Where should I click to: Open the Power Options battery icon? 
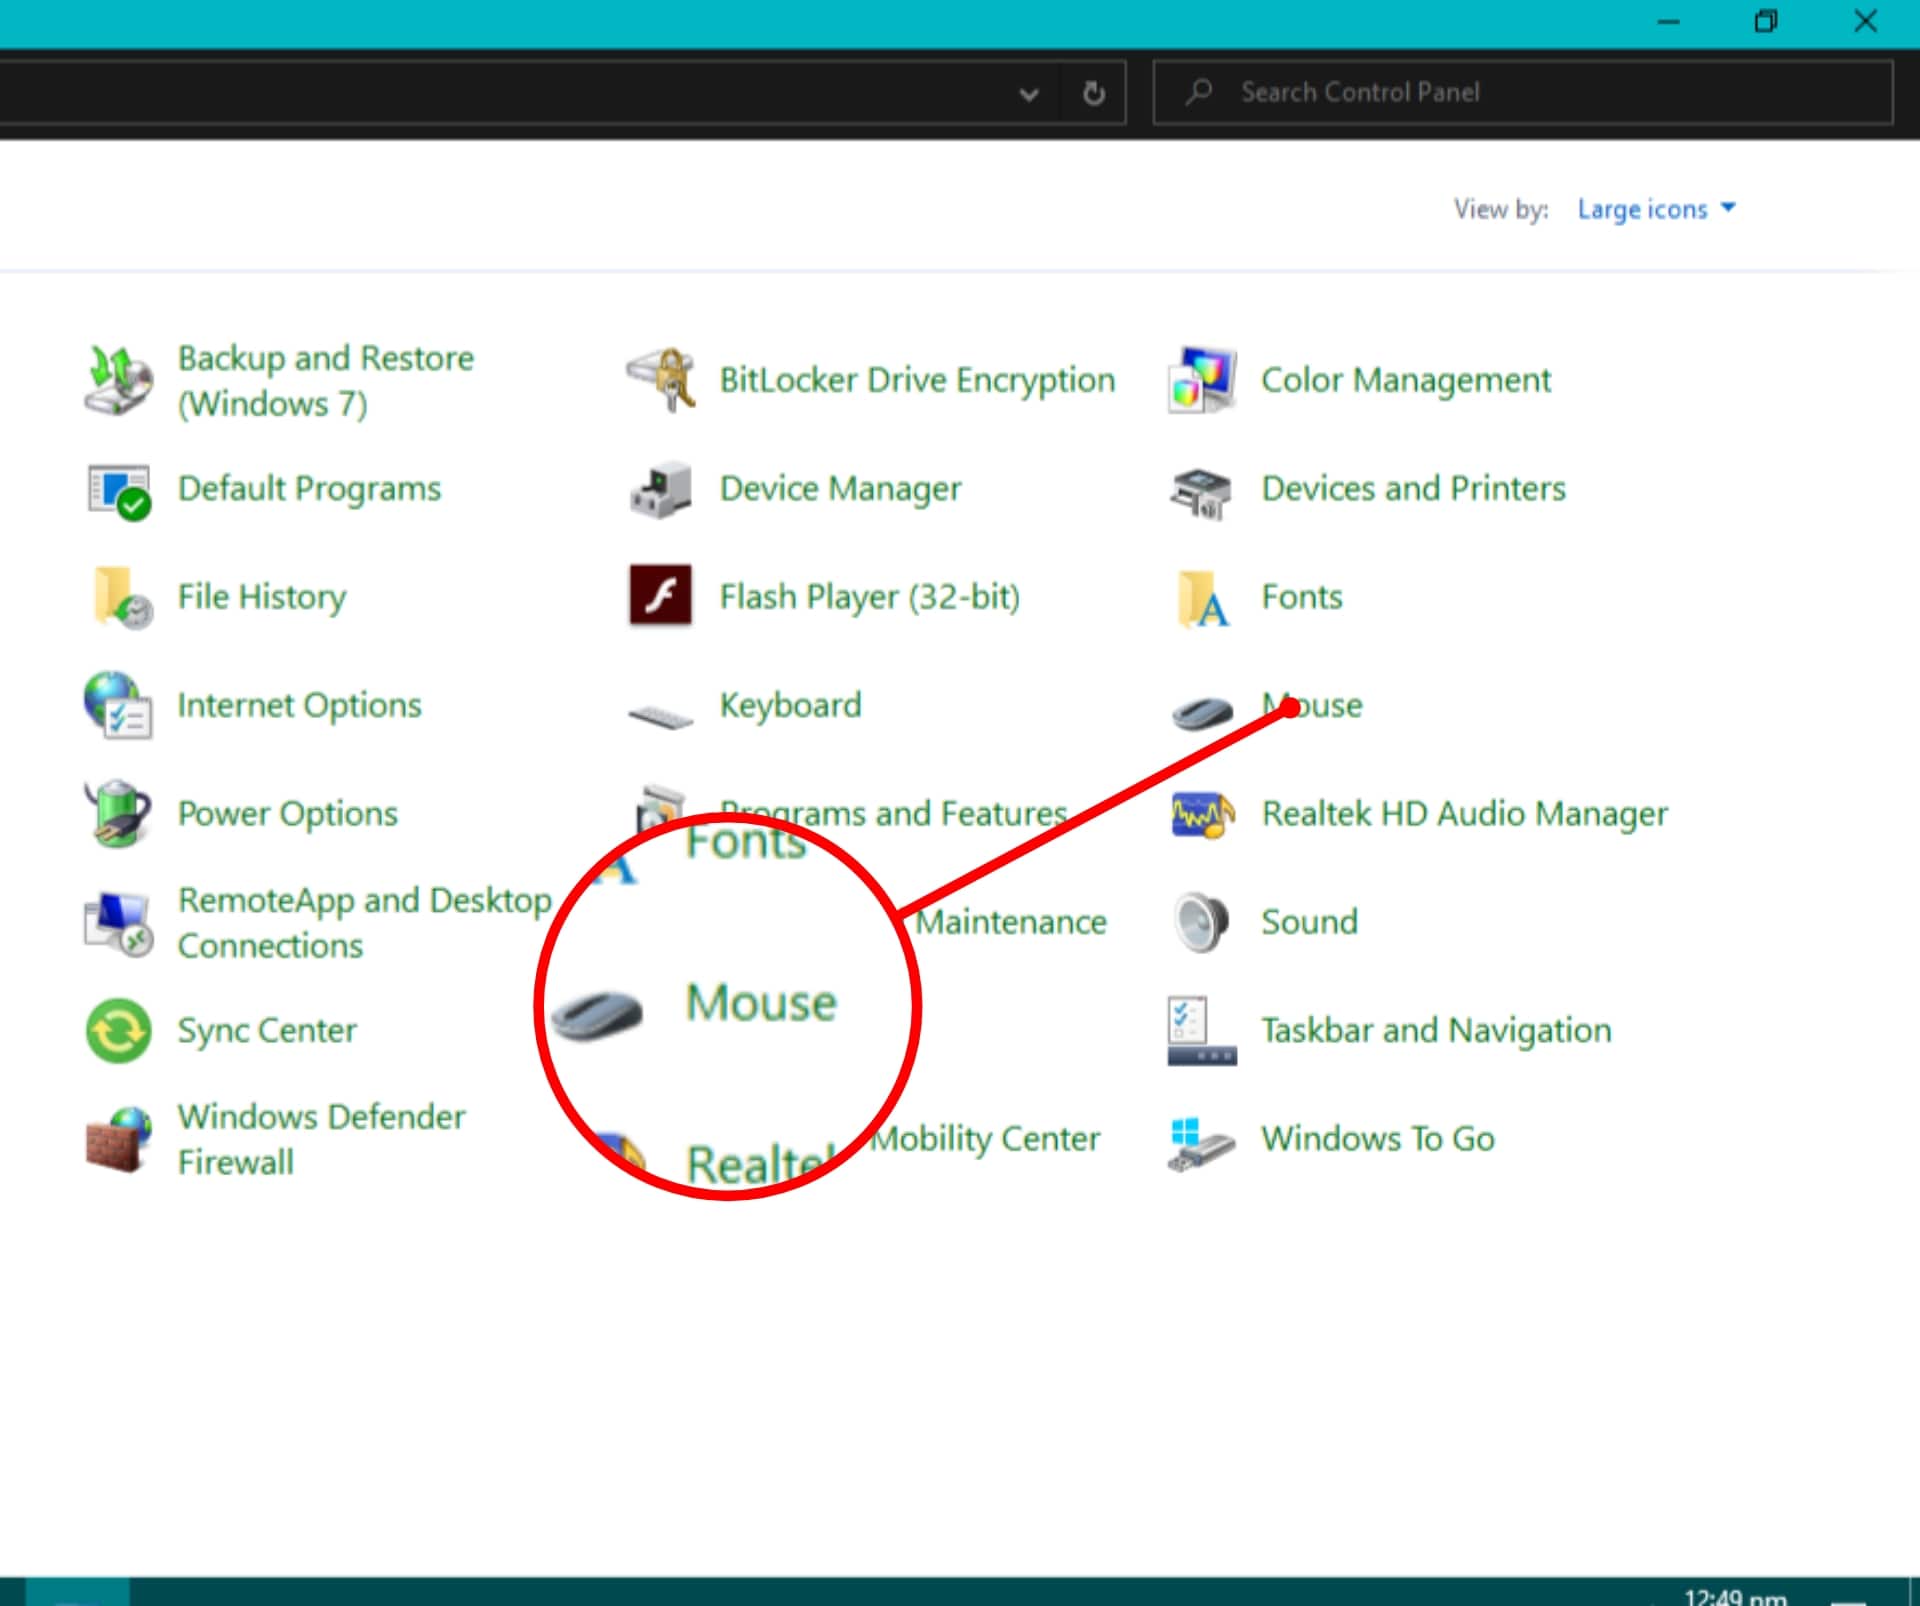coord(118,813)
